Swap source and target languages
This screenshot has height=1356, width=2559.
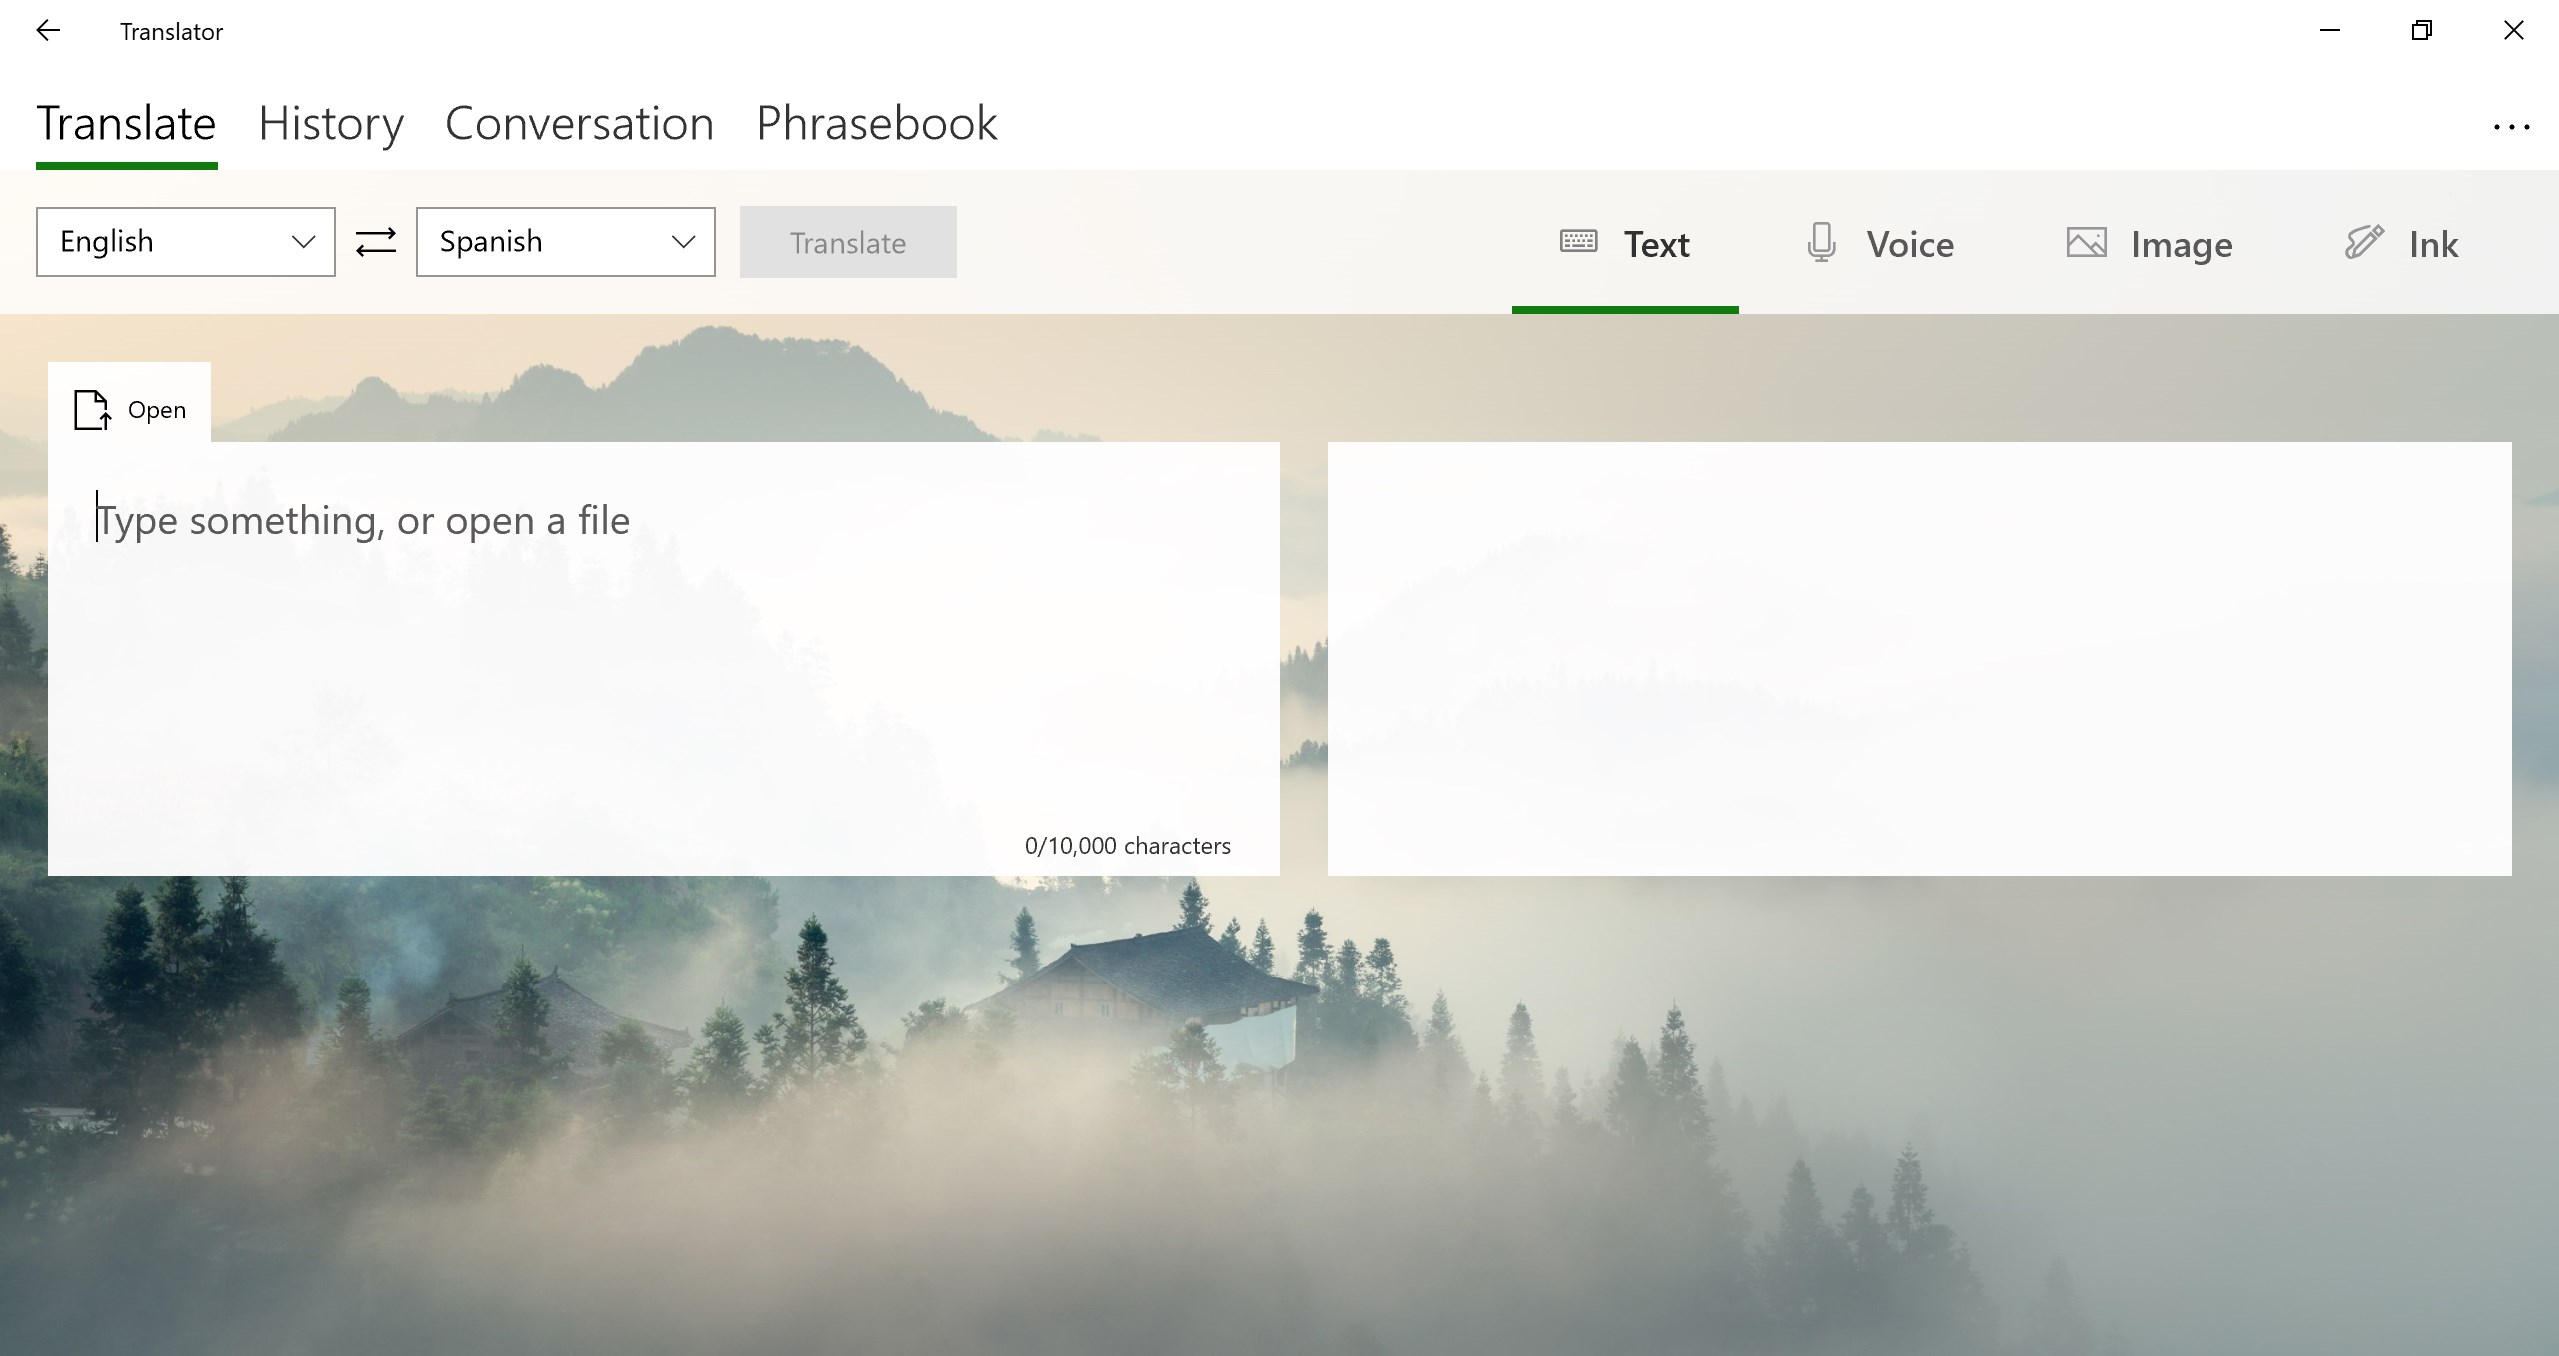point(376,242)
